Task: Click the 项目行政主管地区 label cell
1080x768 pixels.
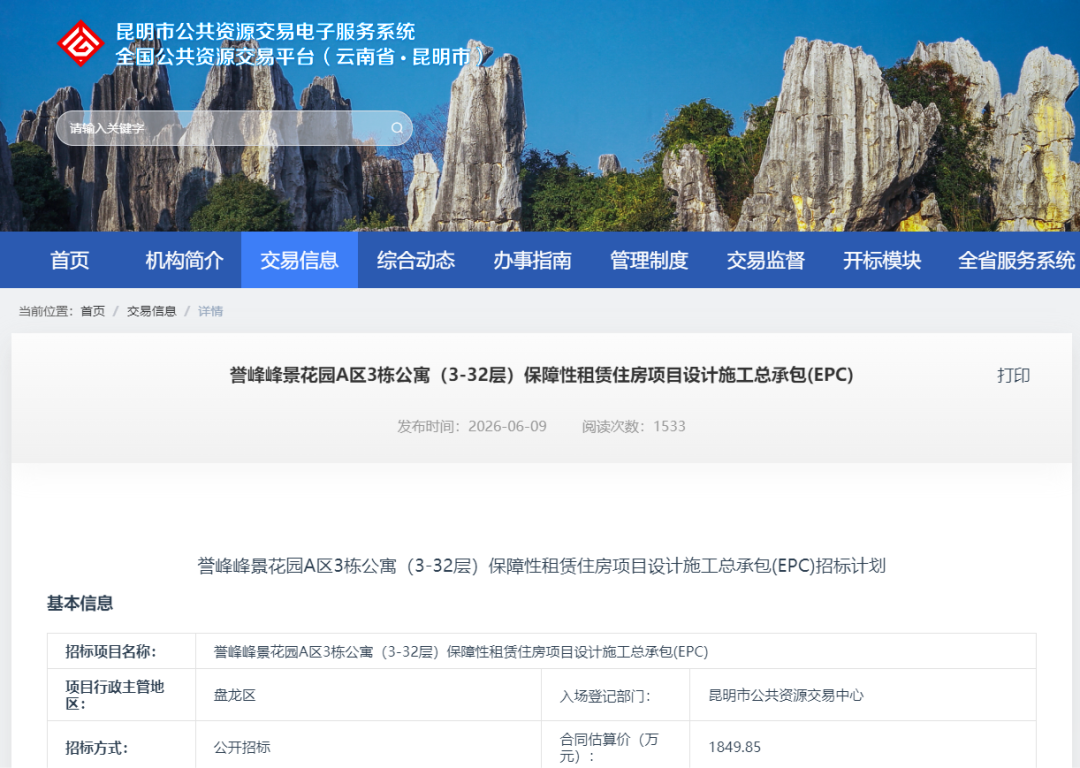Action: pos(121,695)
